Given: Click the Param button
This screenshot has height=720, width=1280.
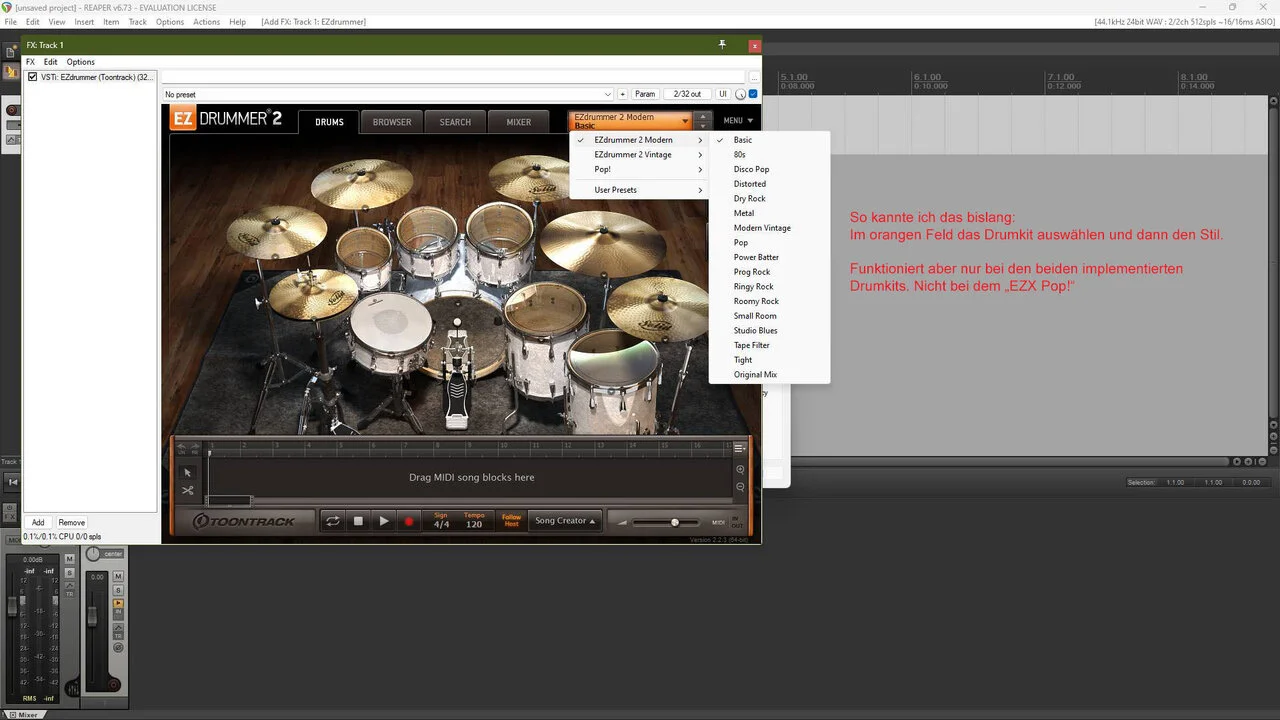Looking at the screenshot, I should coord(645,94).
